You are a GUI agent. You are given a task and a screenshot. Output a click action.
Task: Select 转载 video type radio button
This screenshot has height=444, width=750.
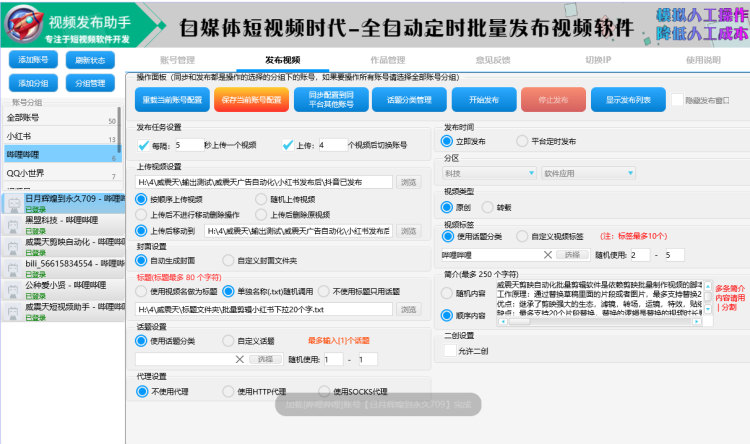[487, 207]
